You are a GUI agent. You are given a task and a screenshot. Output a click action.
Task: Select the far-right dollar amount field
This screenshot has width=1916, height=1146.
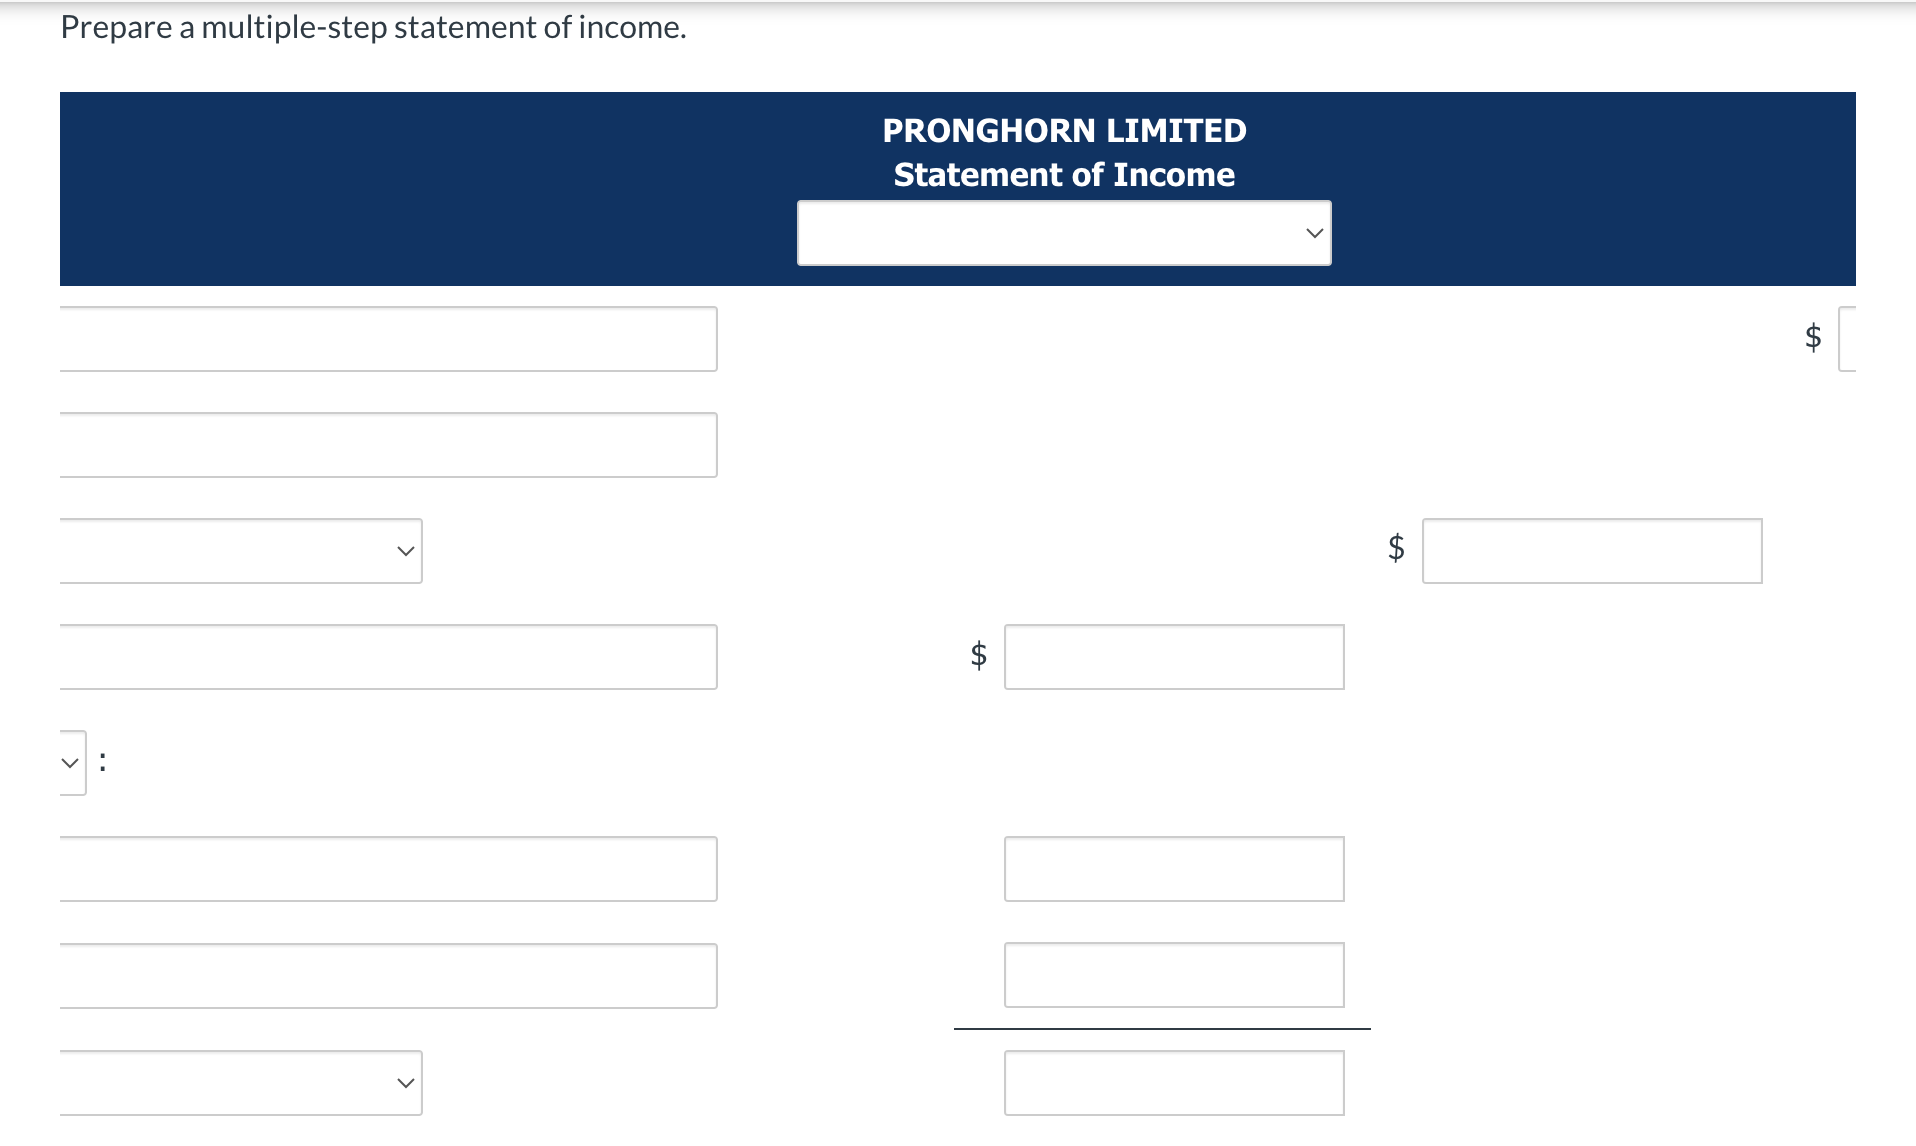(x=1880, y=338)
